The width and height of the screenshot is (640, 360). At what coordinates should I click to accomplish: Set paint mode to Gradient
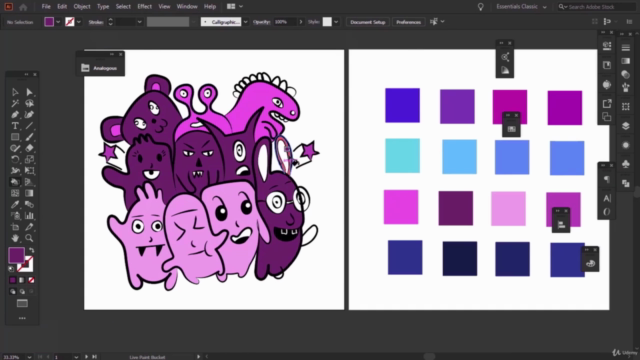click(x=22, y=280)
